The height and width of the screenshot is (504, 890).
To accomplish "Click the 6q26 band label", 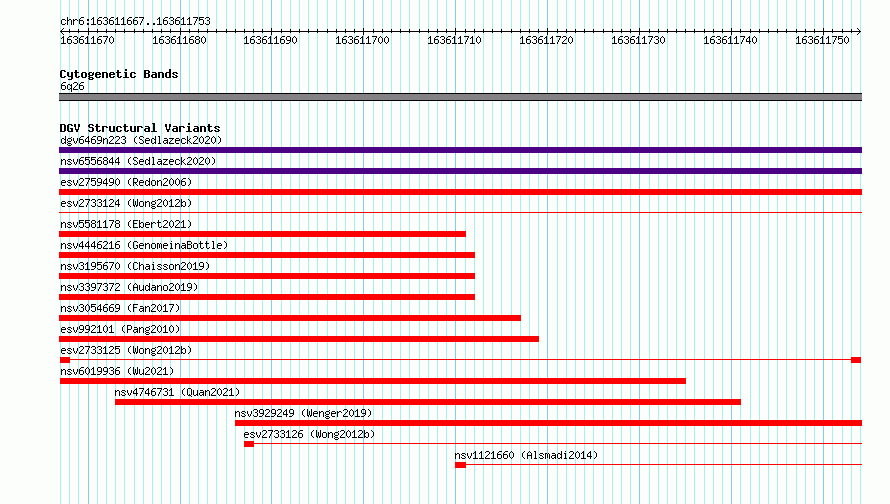I will tap(72, 86).
